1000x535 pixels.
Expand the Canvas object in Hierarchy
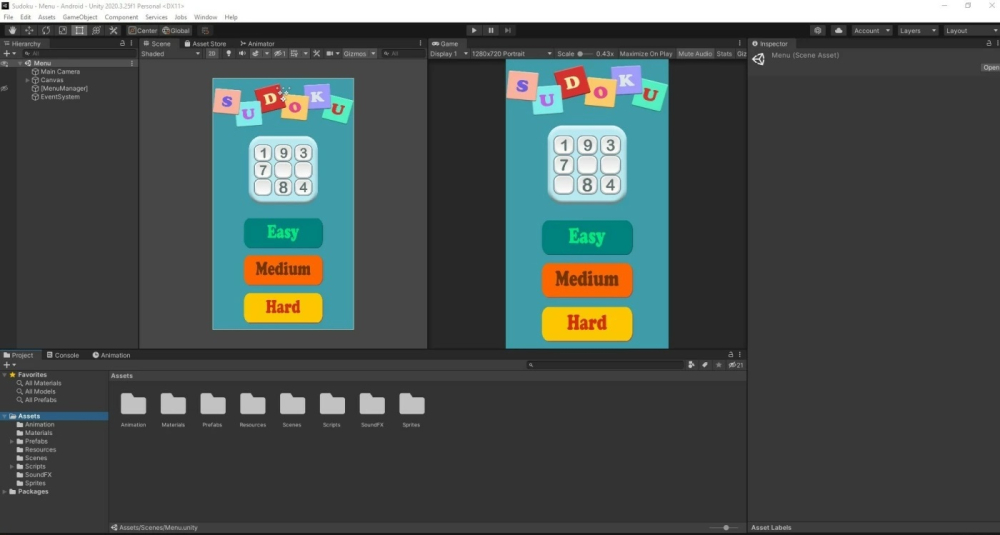point(27,80)
